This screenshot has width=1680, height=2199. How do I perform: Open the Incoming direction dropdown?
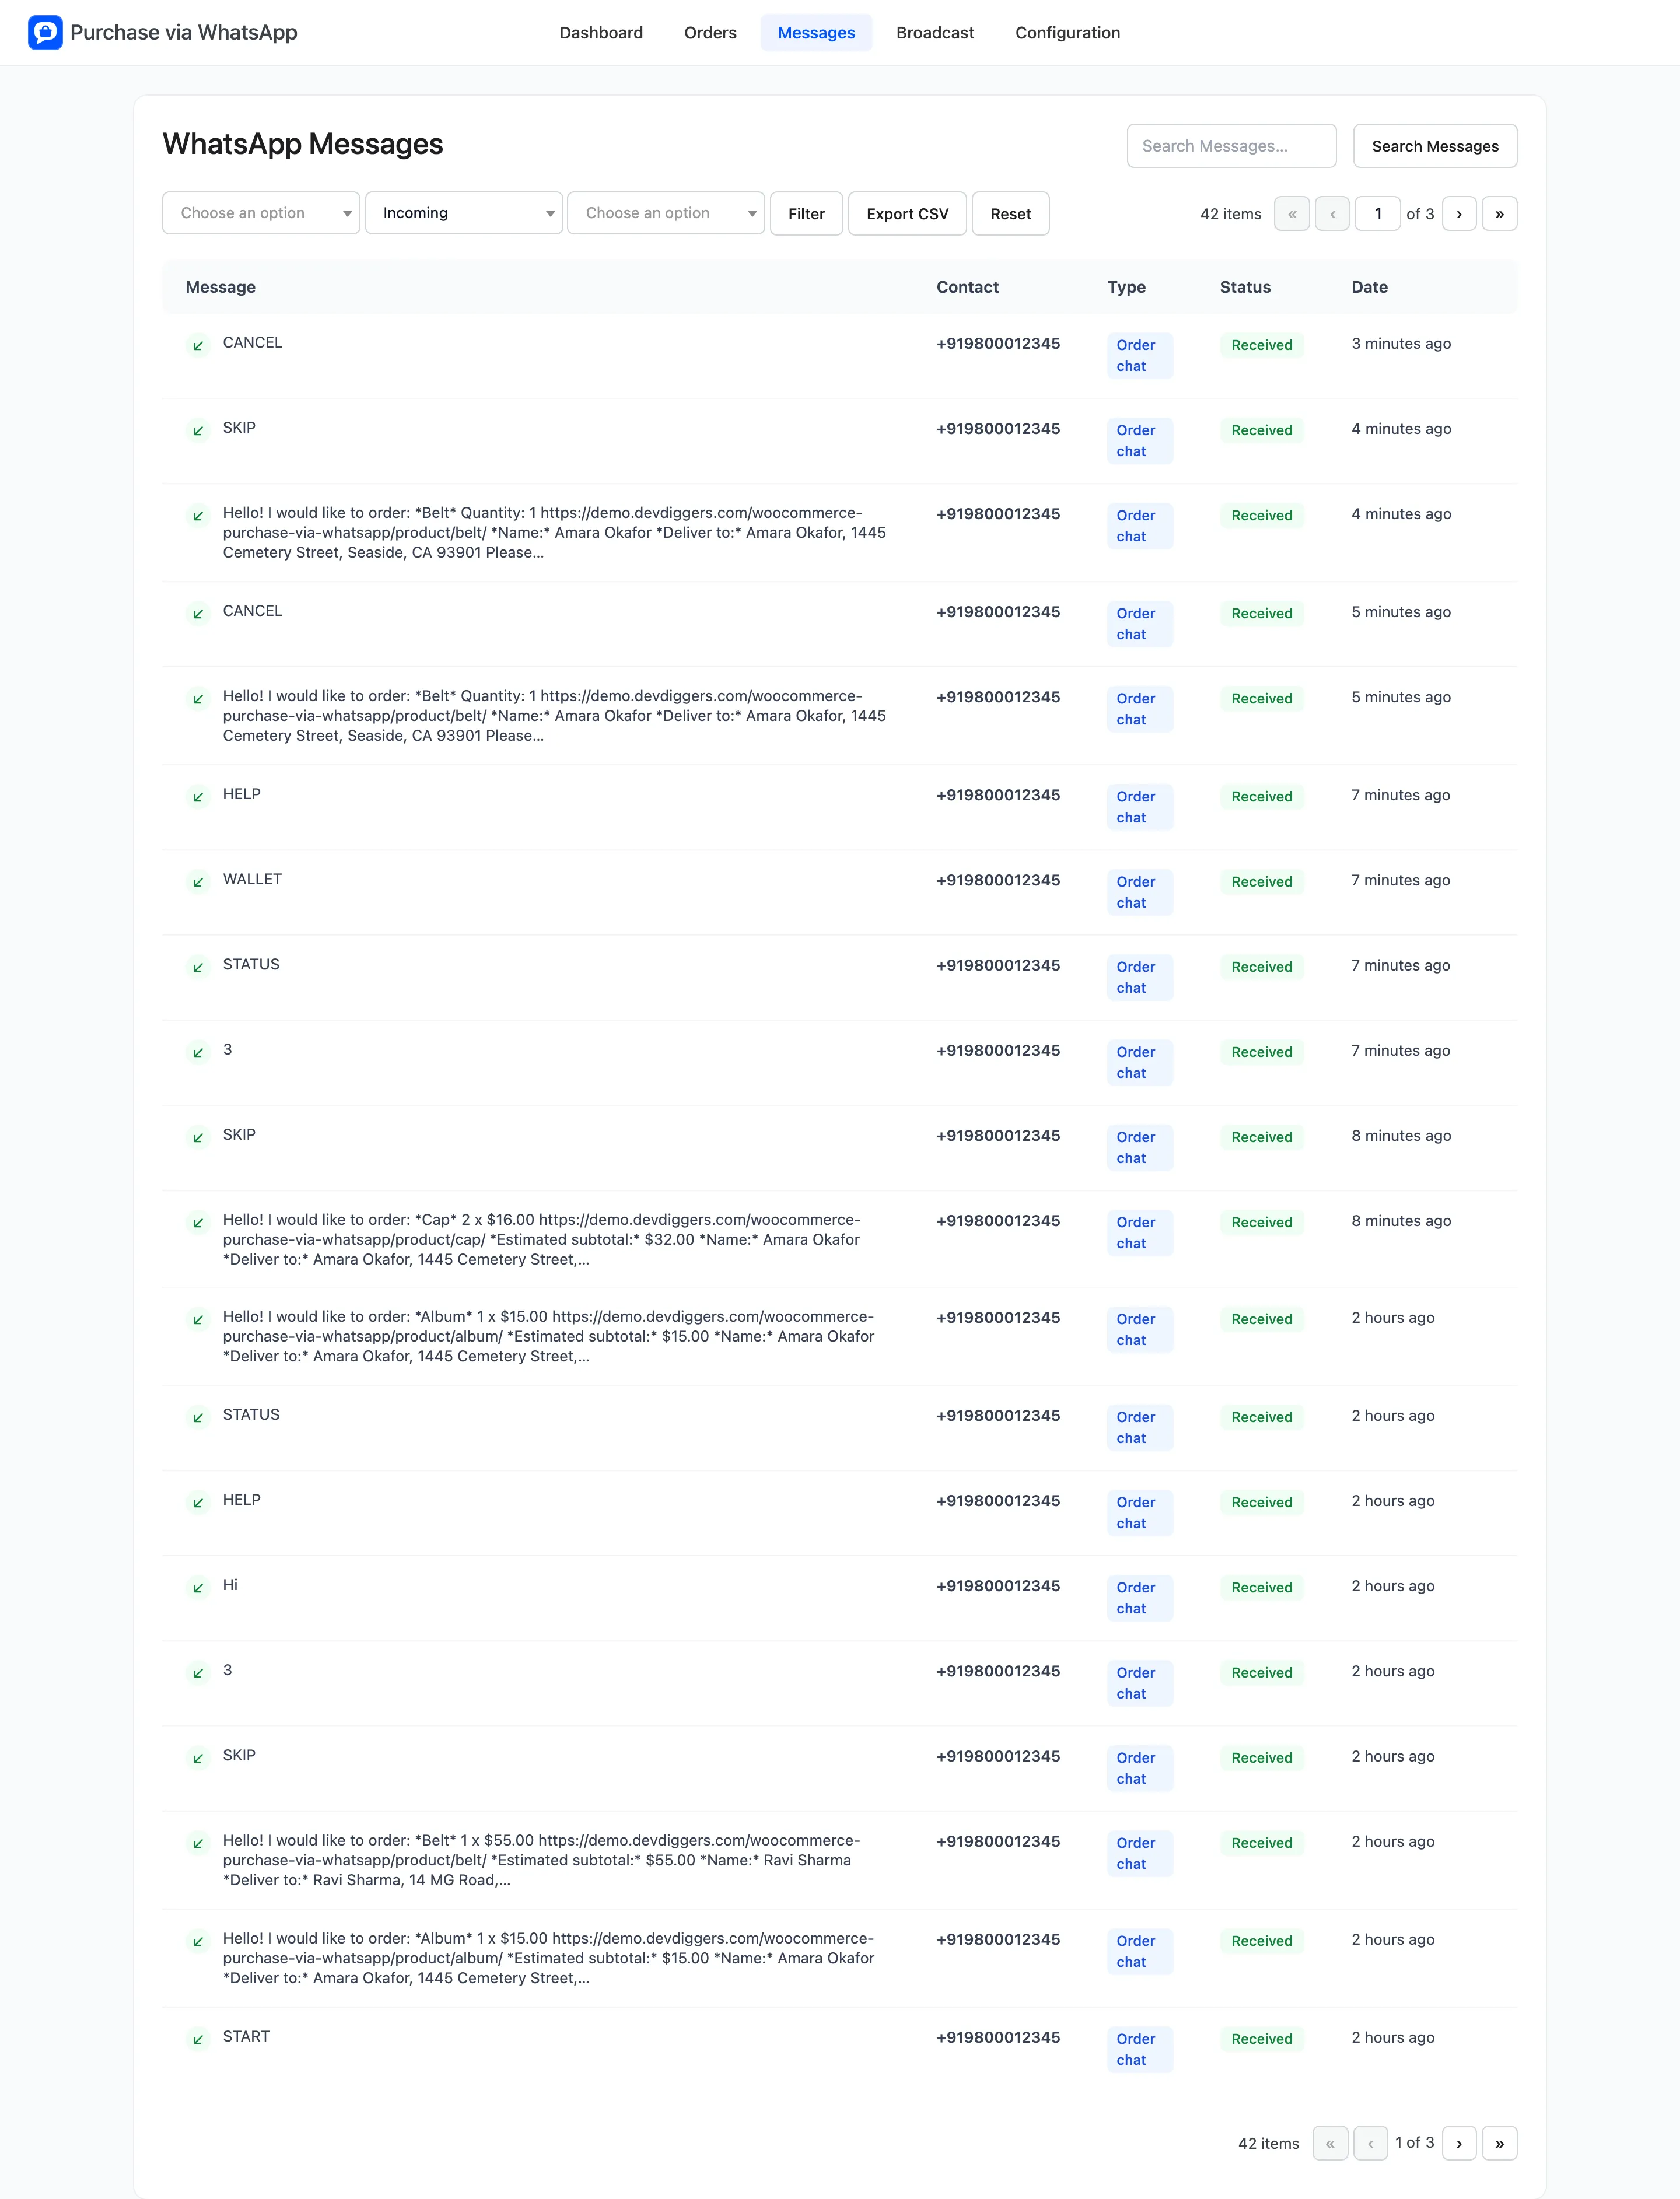pos(464,213)
